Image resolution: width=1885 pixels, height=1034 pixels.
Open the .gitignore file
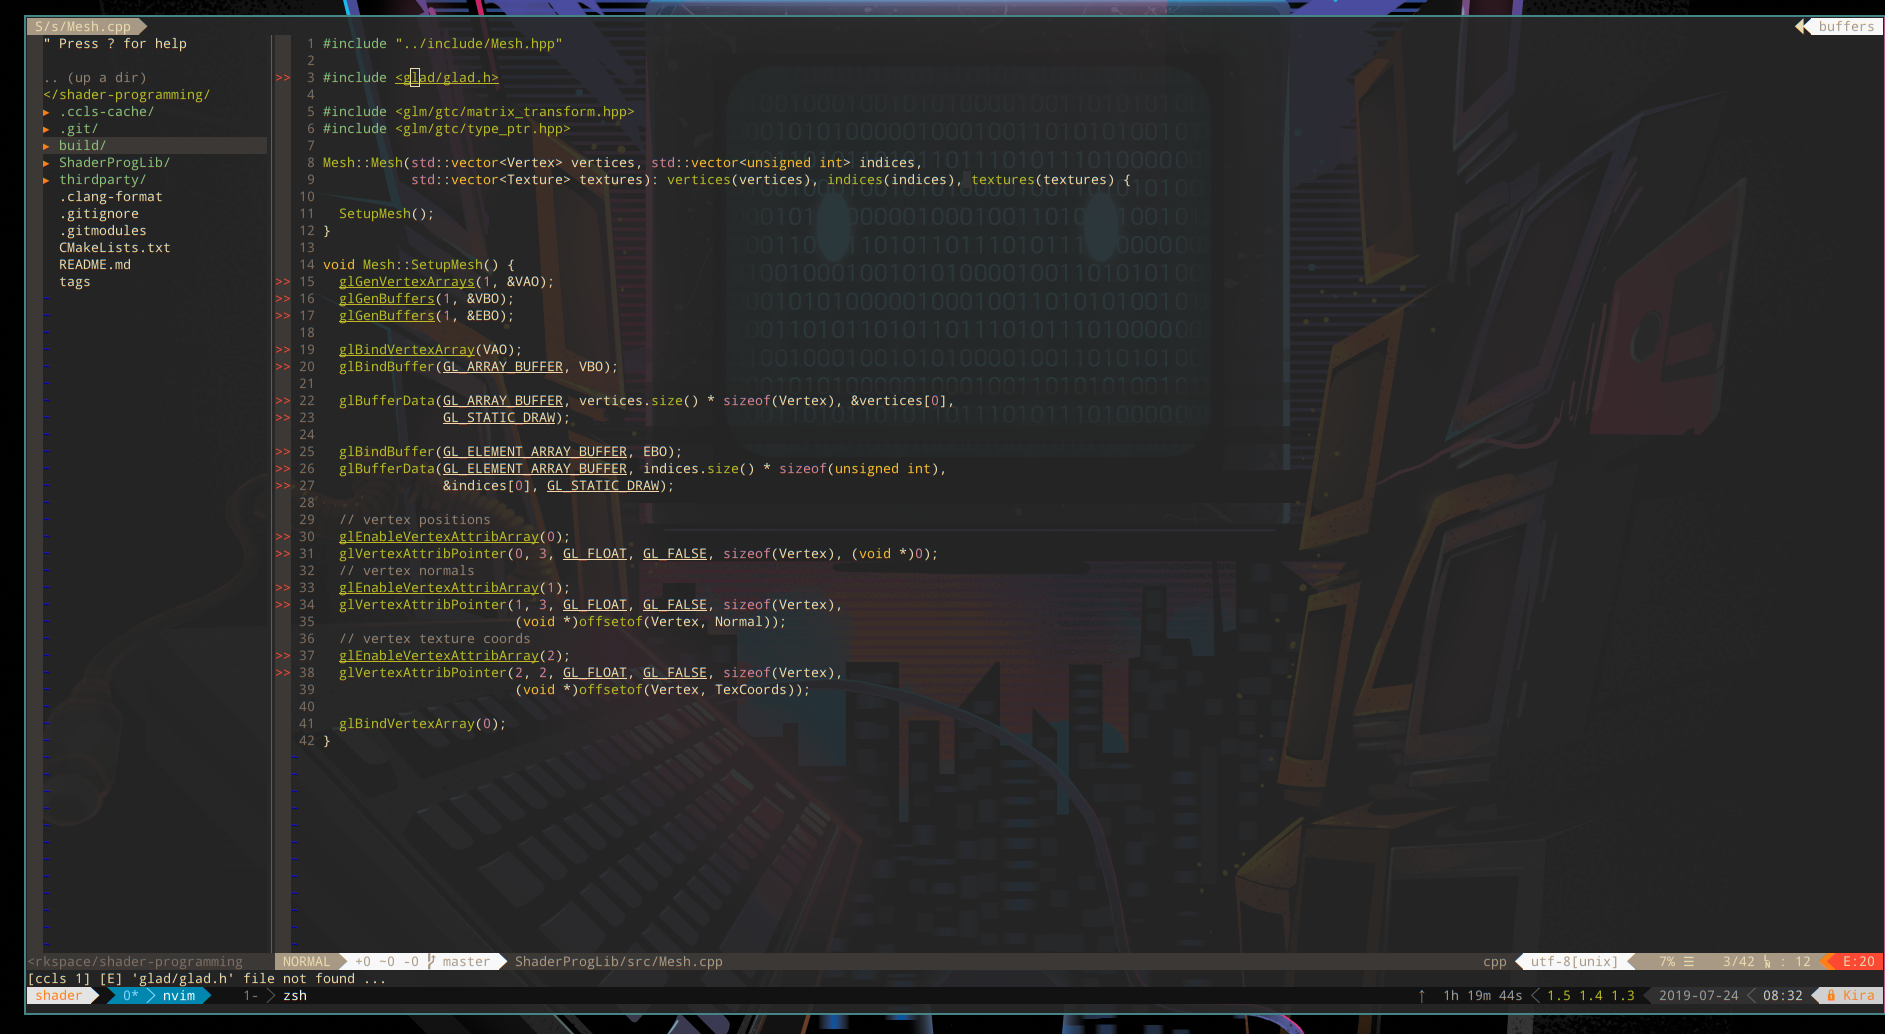point(99,214)
